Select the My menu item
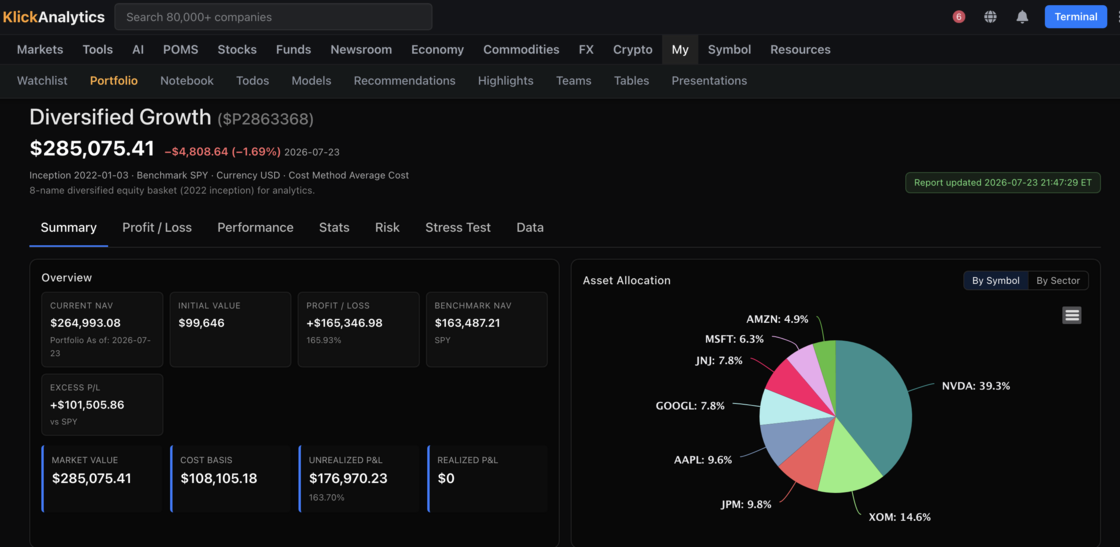Viewport: 1120px width, 547px height. pos(680,49)
